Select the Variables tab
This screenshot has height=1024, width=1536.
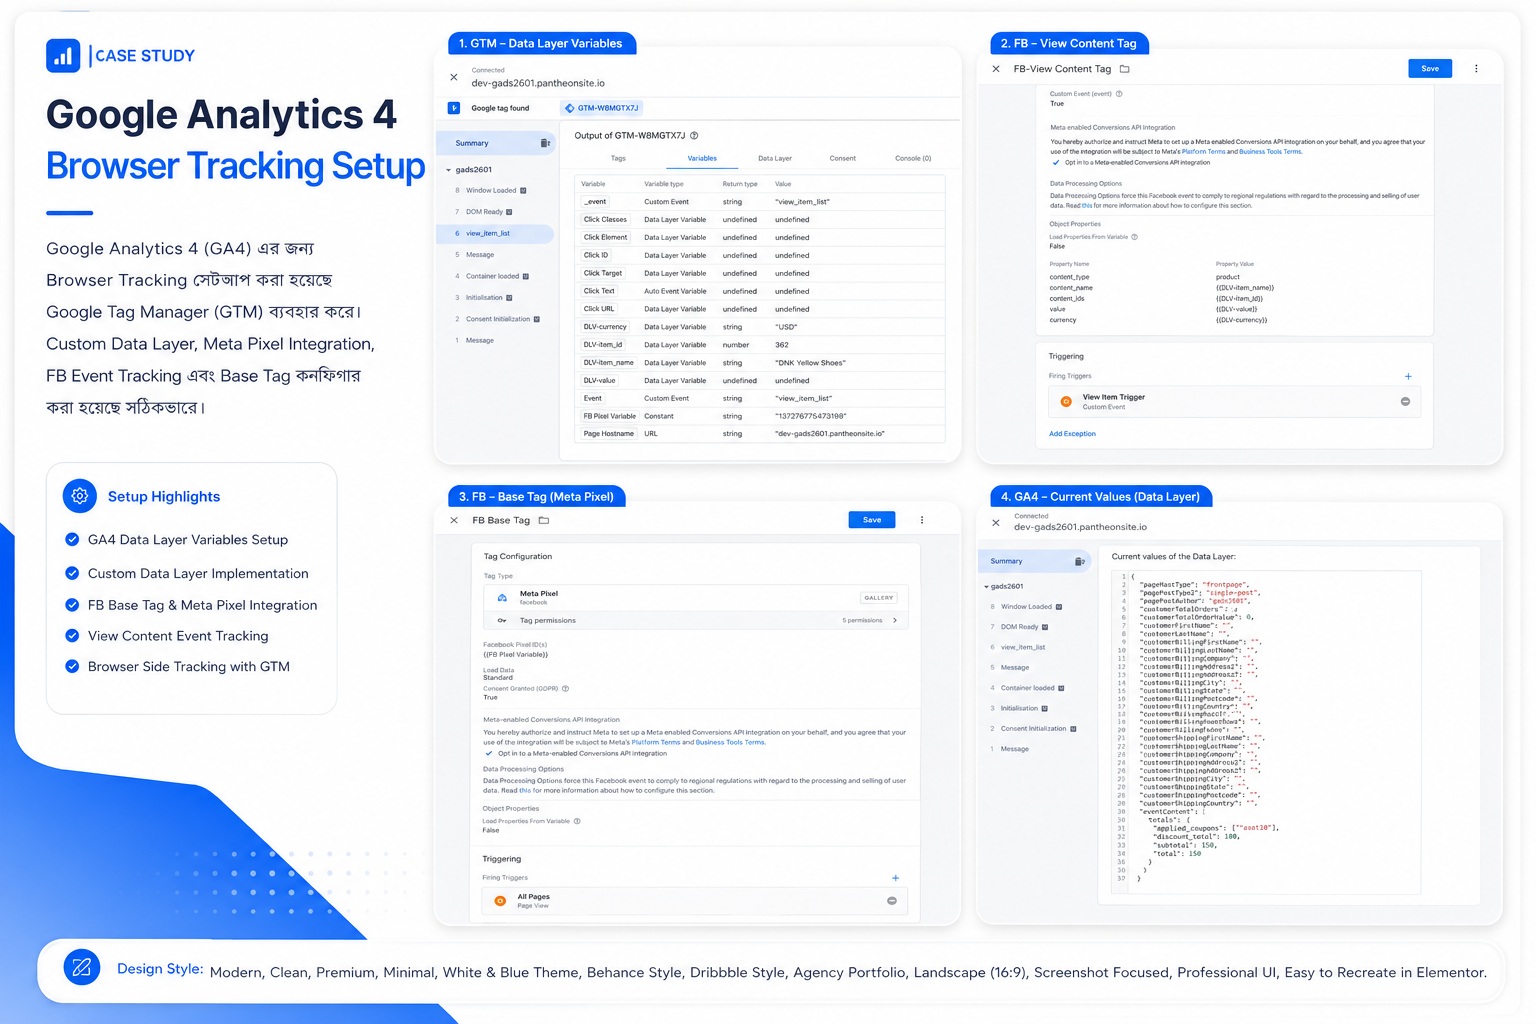[702, 158]
